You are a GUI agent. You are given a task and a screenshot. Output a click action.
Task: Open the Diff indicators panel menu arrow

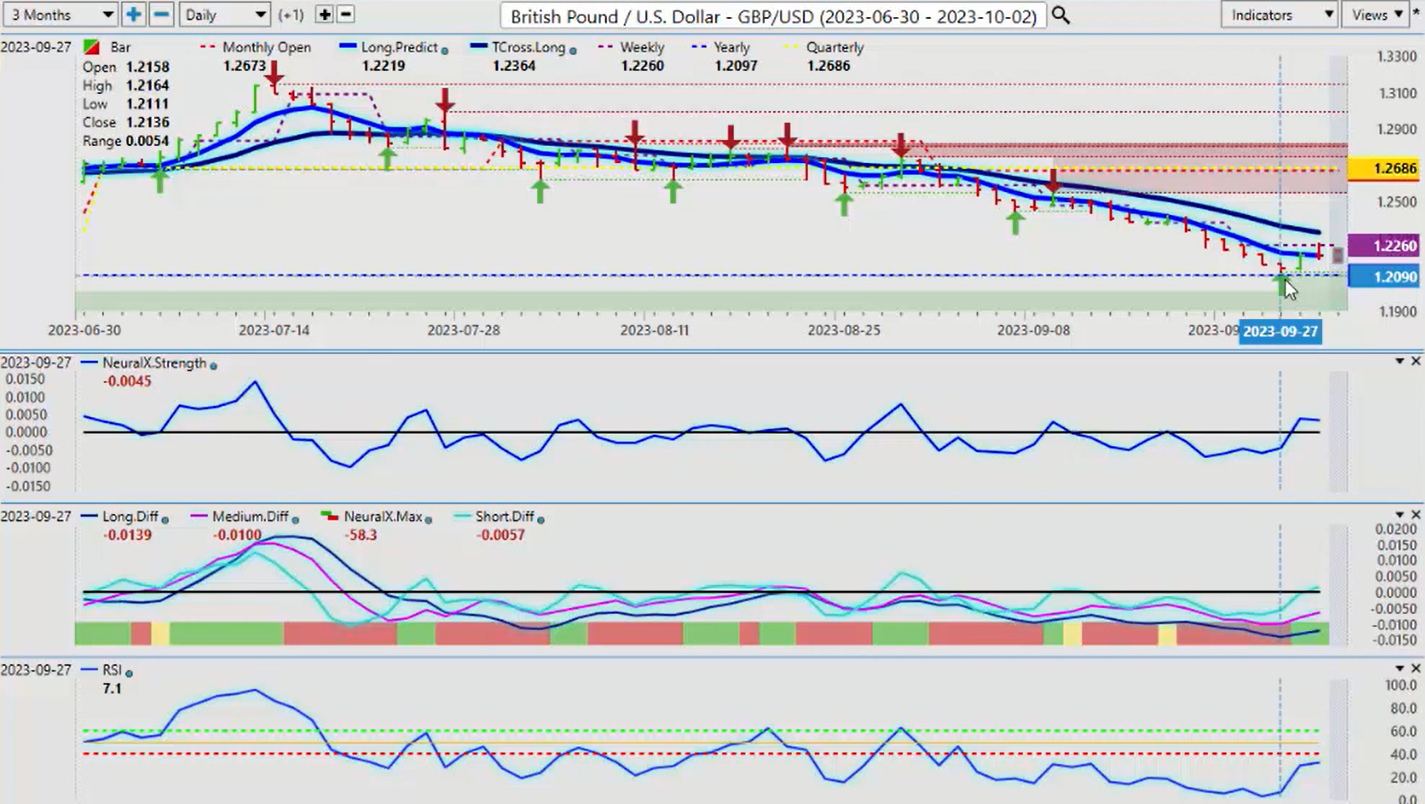click(1400, 515)
